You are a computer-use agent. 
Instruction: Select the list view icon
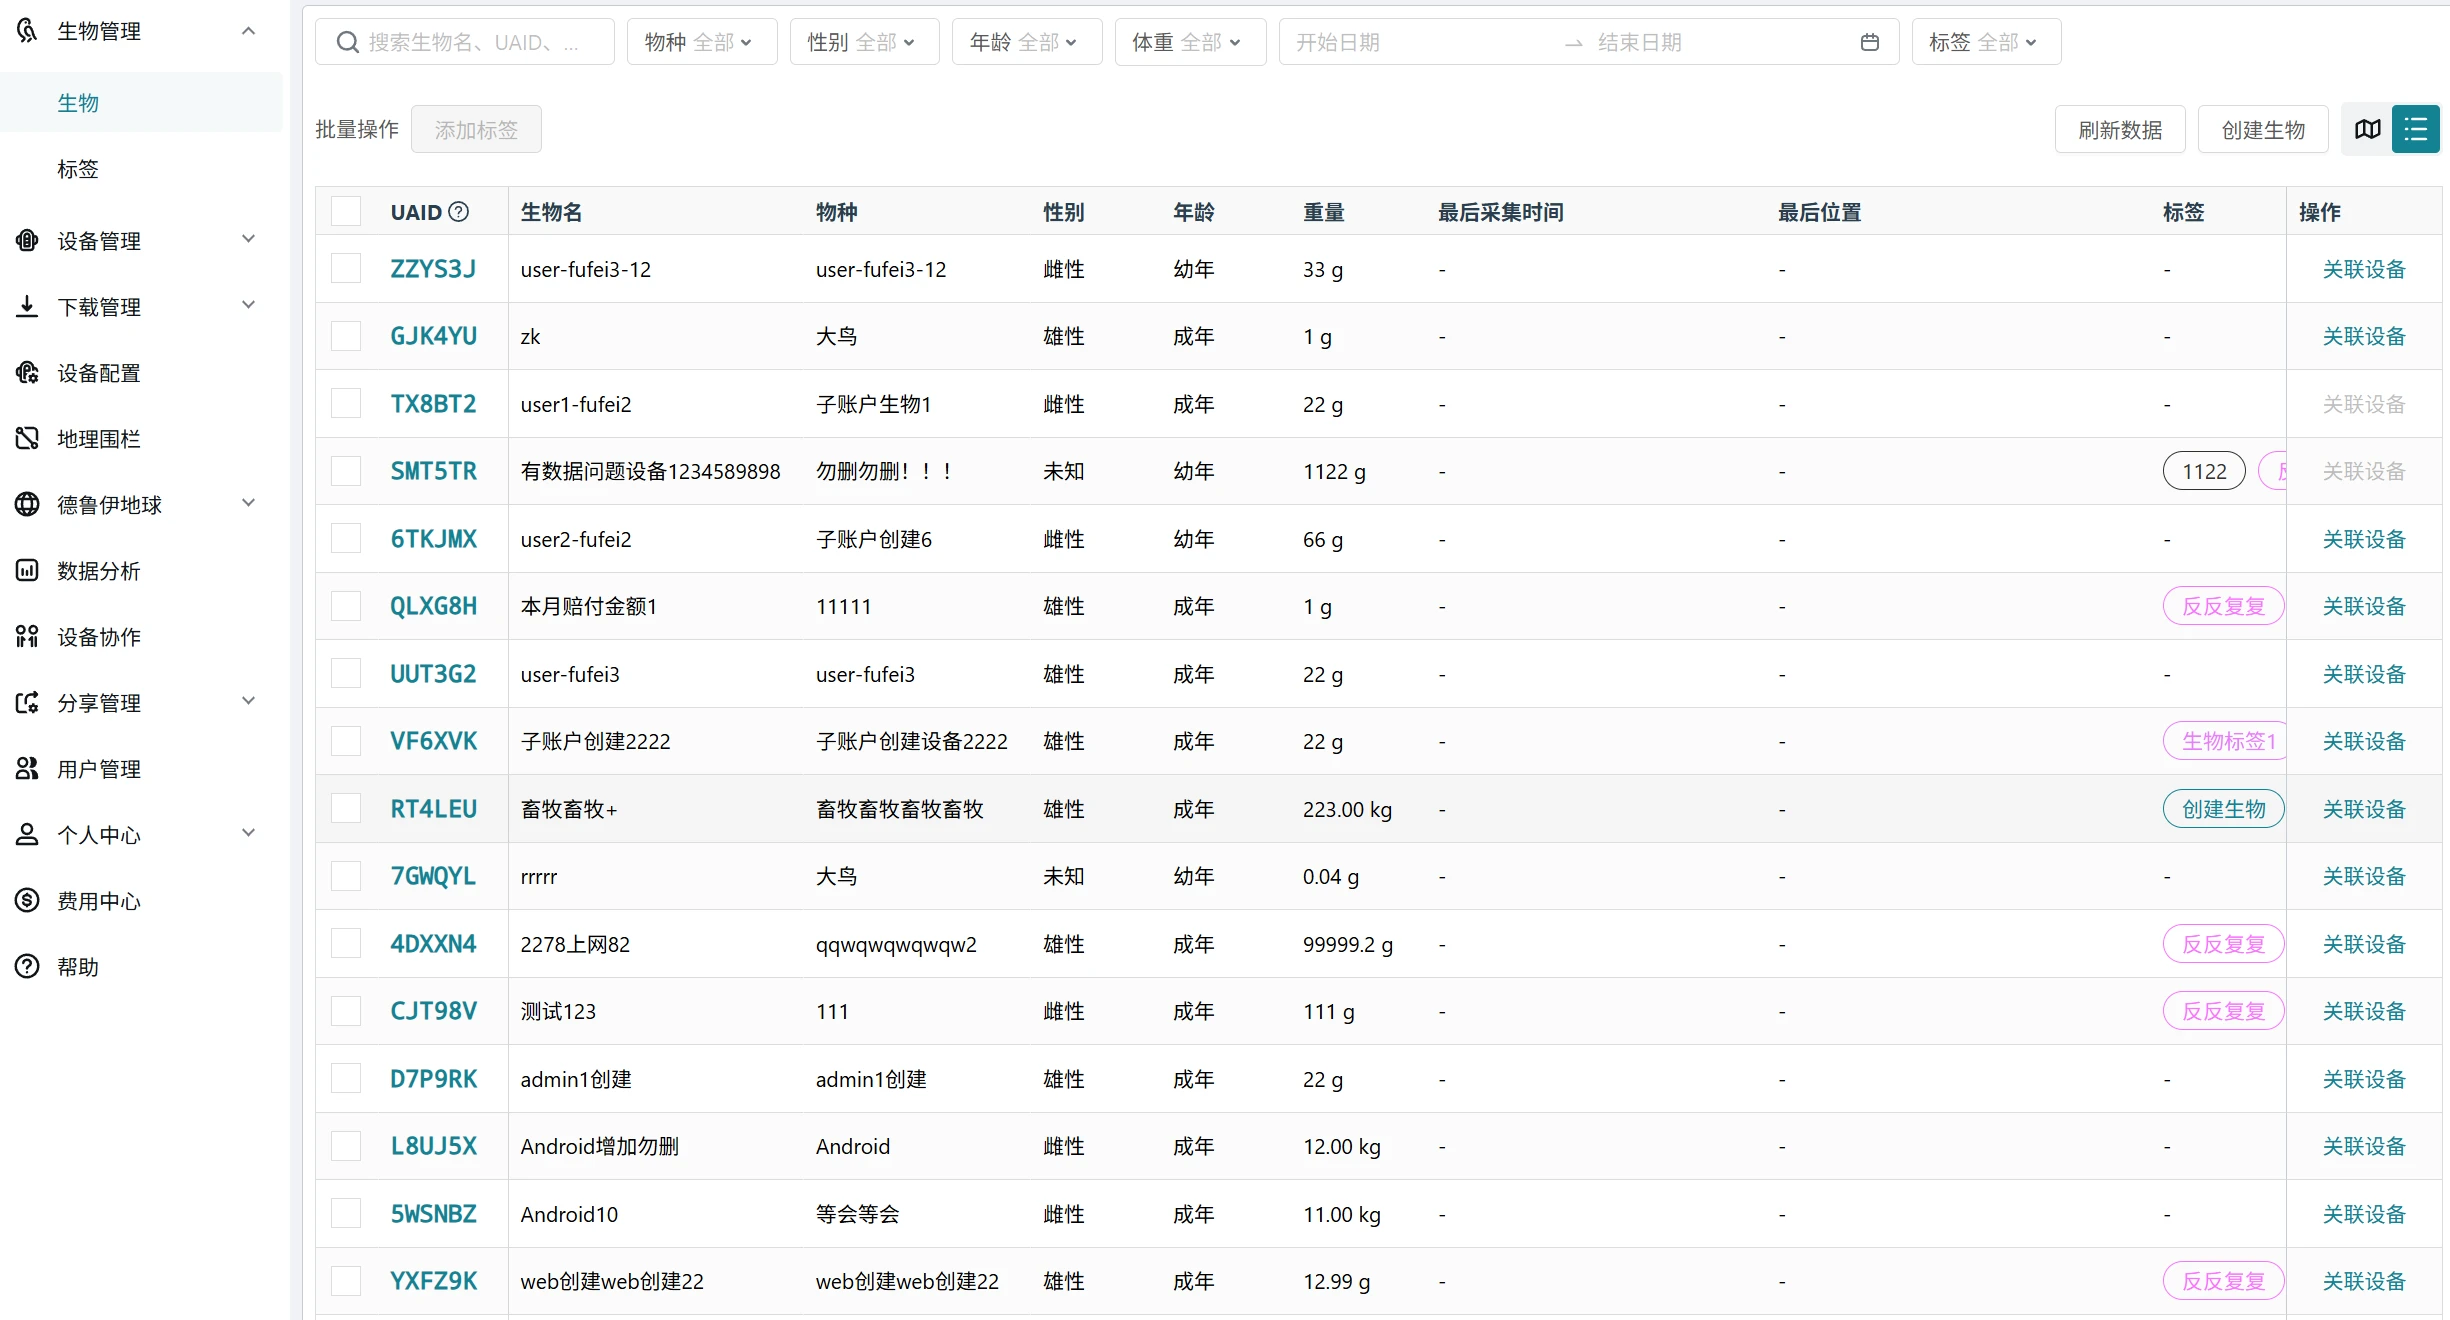(x=2415, y=129)
